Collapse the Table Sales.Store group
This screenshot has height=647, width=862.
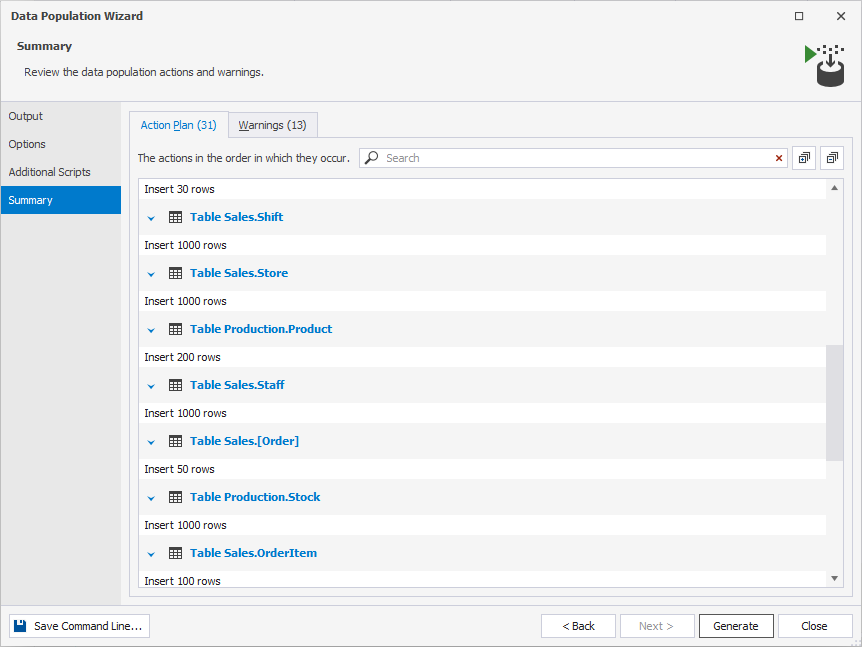point(151,274)
